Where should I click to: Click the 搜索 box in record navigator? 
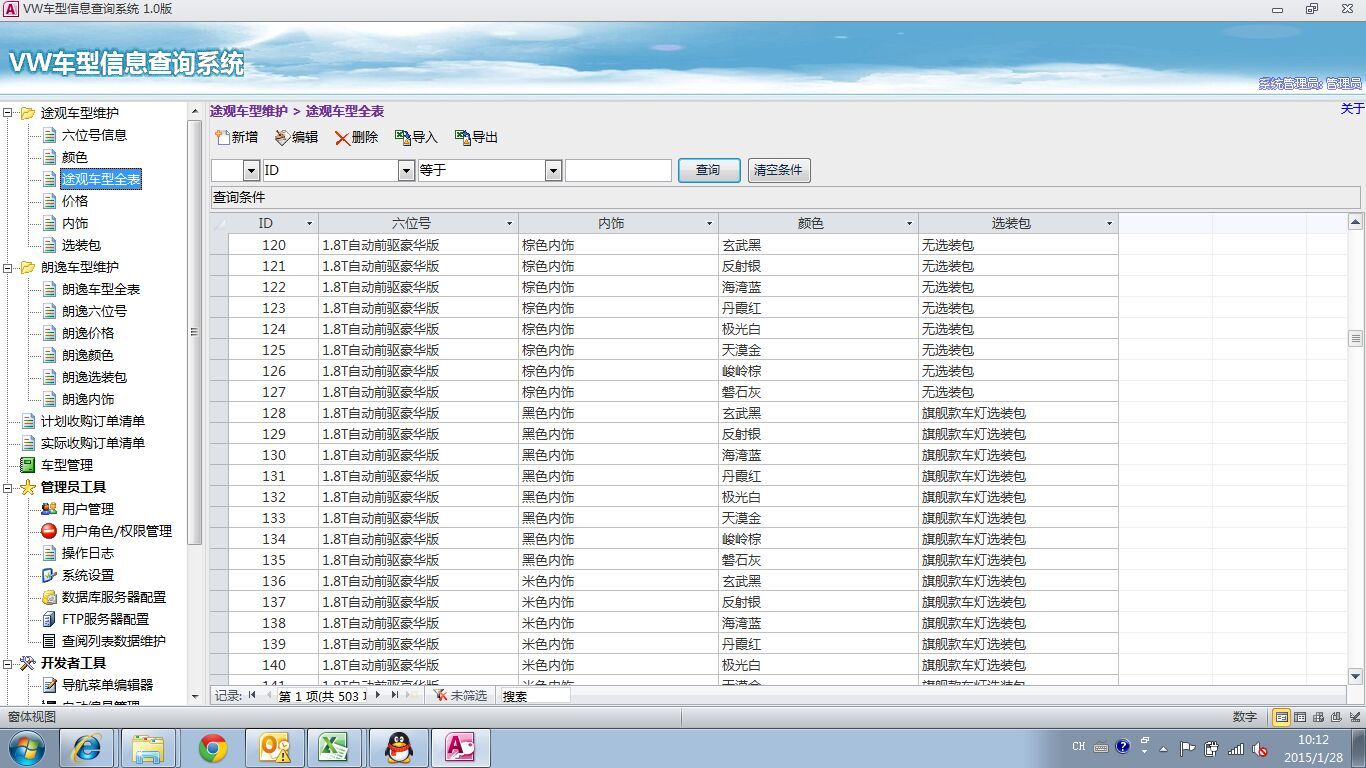(535, 695)
